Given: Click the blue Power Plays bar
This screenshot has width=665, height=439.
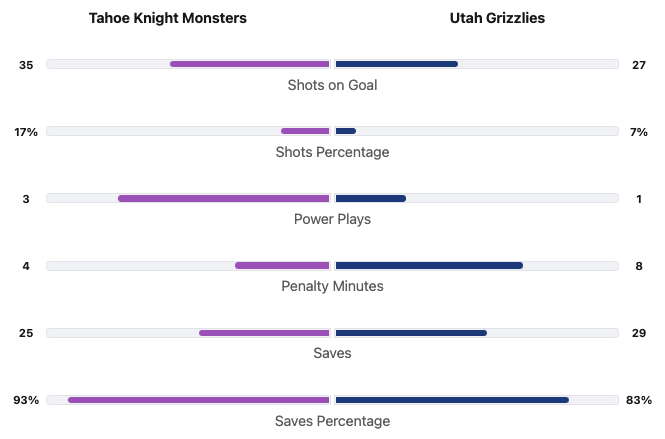Looking at the screenshot, I should point(370,198).
